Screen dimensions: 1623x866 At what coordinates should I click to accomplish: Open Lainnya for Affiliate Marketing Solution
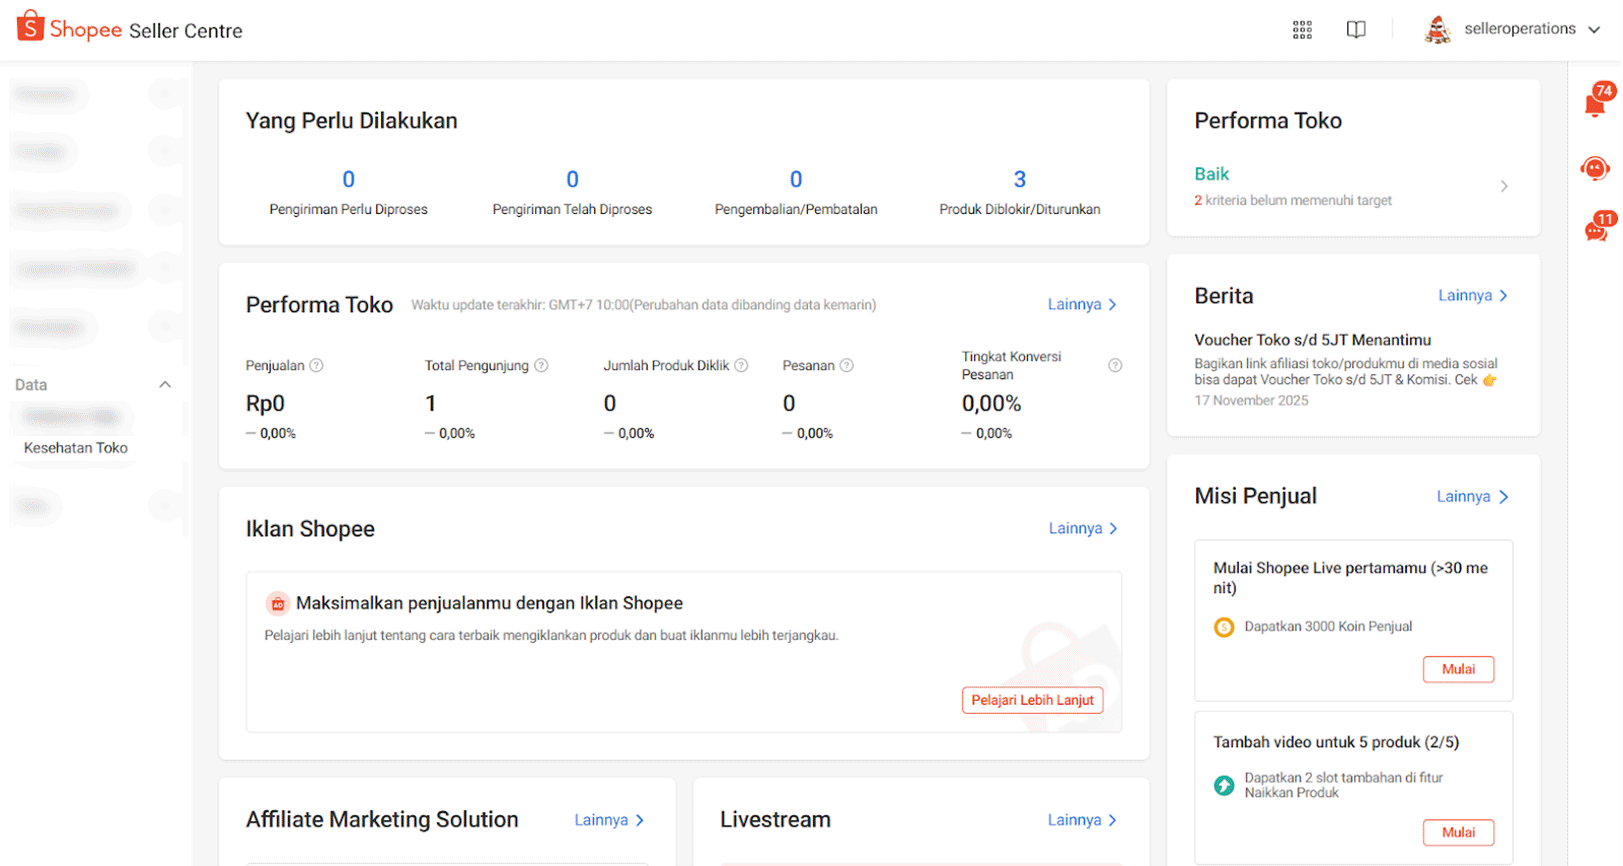[x=609, y=820]
